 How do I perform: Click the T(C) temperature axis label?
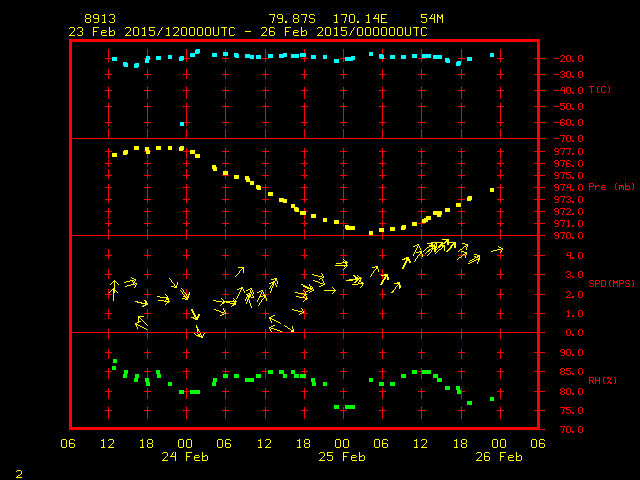click(600, 89)
